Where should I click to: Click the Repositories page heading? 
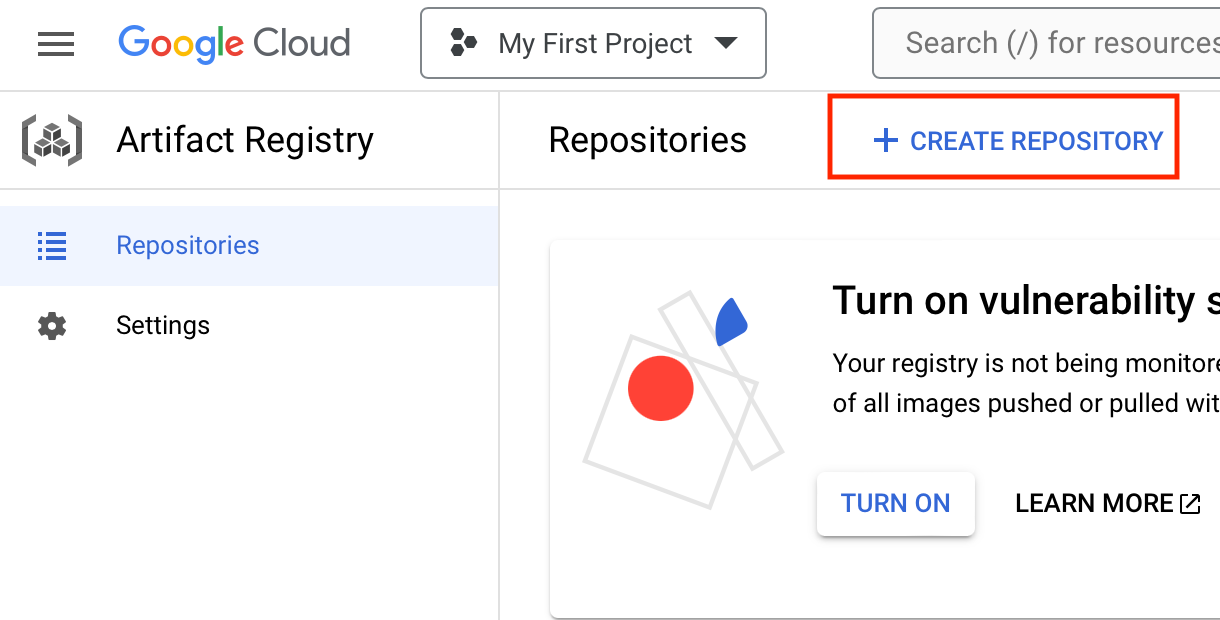648,140
